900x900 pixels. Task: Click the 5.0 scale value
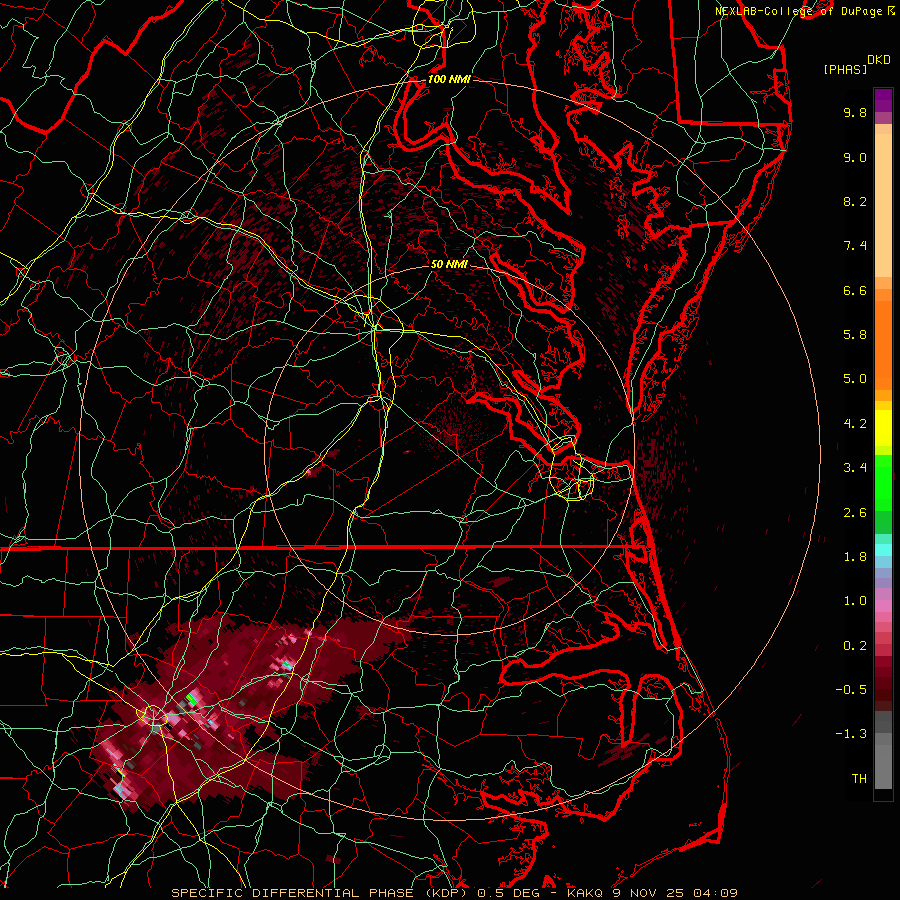click(855, 379)
